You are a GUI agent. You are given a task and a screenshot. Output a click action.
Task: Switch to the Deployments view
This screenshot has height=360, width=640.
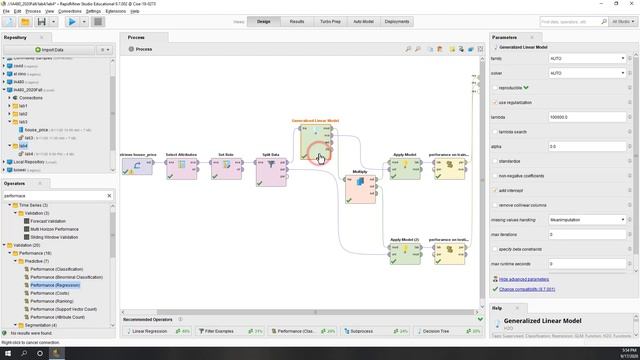[x=397, y=22]
